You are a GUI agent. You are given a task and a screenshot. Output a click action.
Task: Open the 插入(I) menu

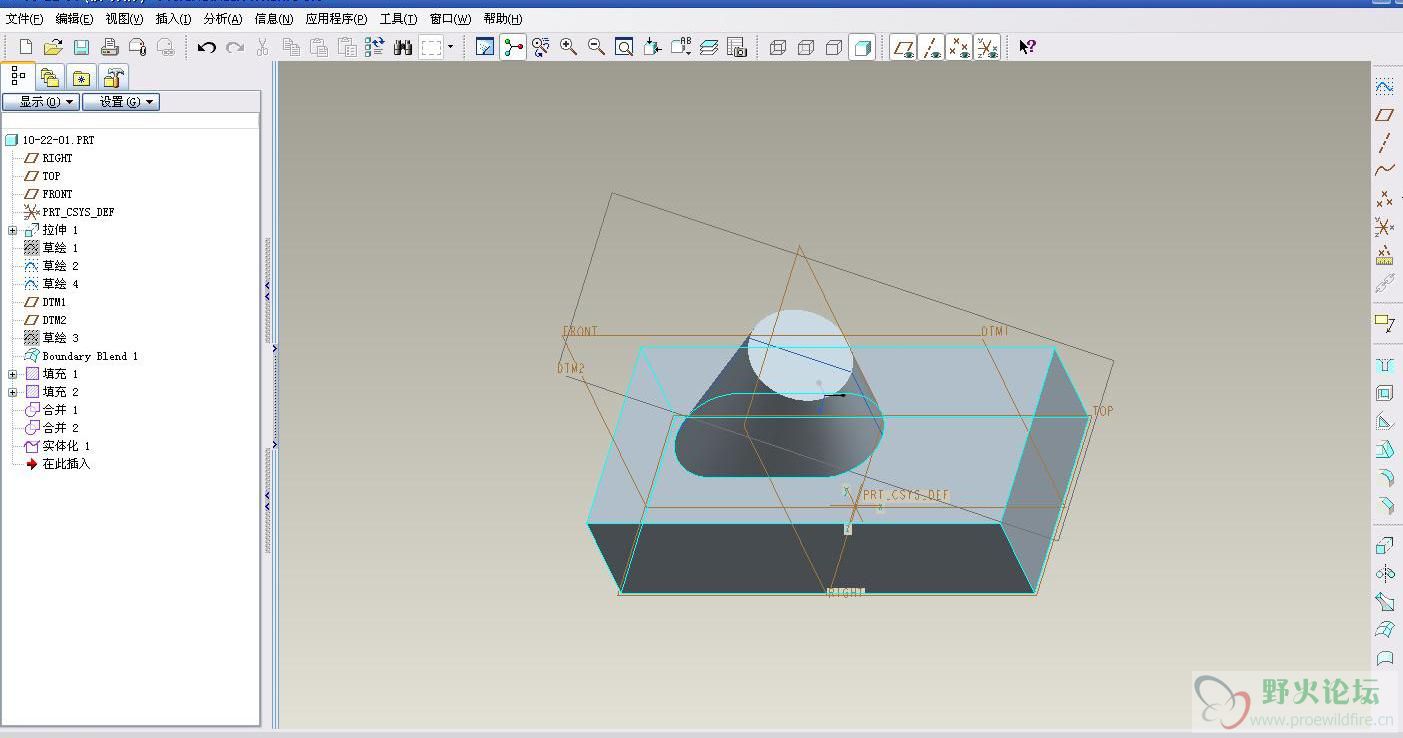point(174,19)
